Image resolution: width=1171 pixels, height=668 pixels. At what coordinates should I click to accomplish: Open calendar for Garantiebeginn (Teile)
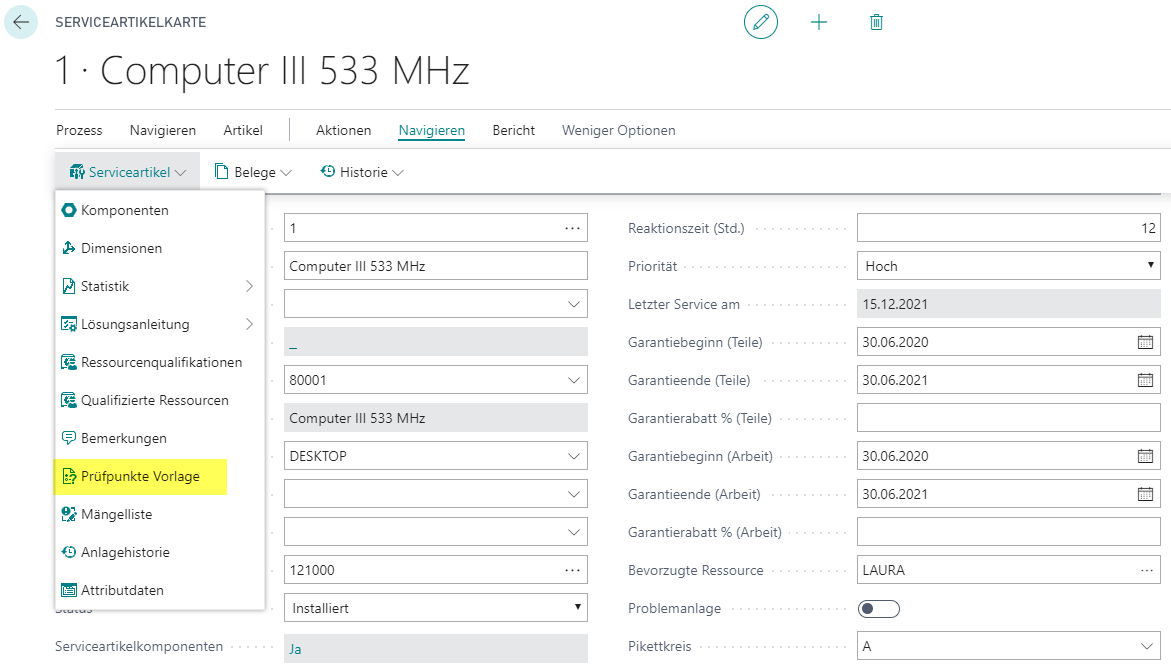click(x=1145, y=342)
